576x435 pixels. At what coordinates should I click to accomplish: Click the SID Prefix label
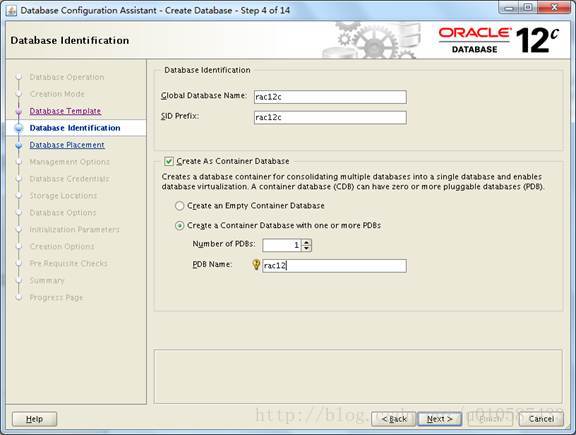pos(180,116)
